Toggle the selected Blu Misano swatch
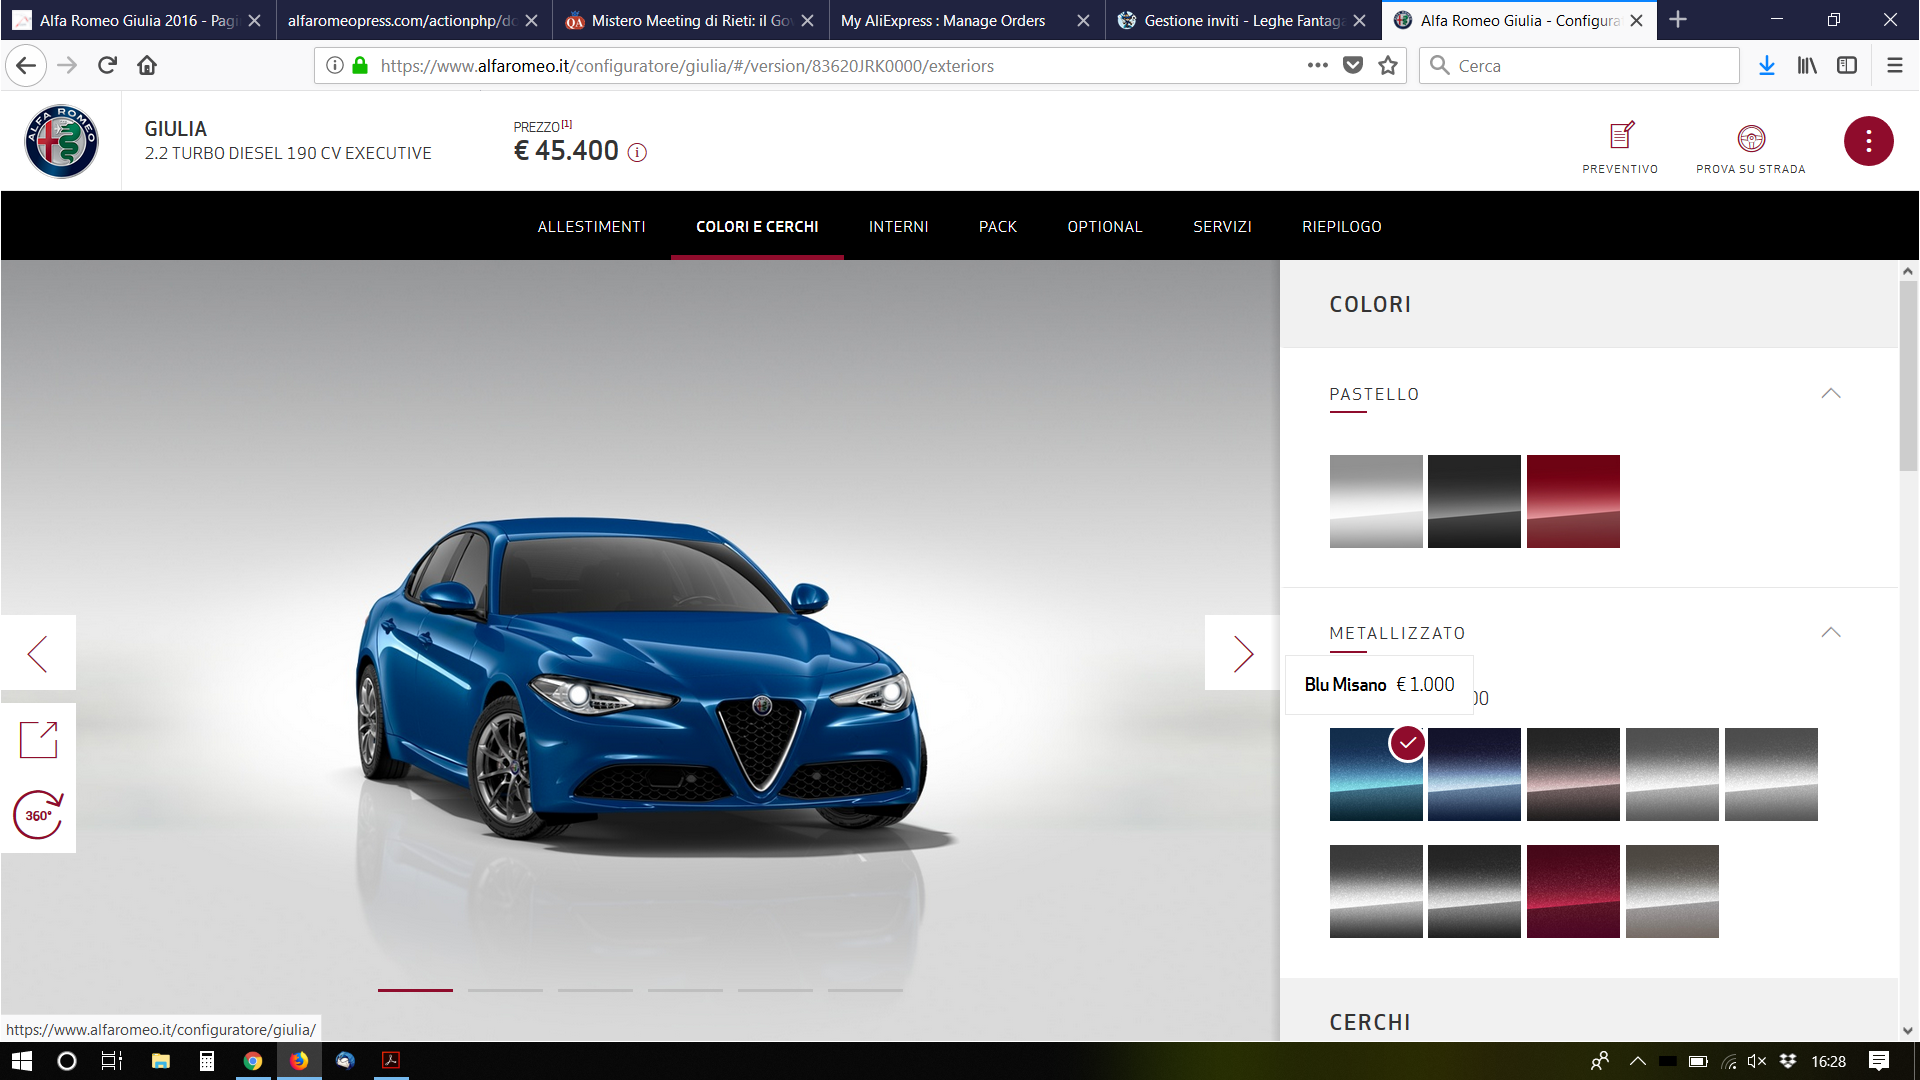Screen dimensions: 1920x1080 (x=1375, y=775)
